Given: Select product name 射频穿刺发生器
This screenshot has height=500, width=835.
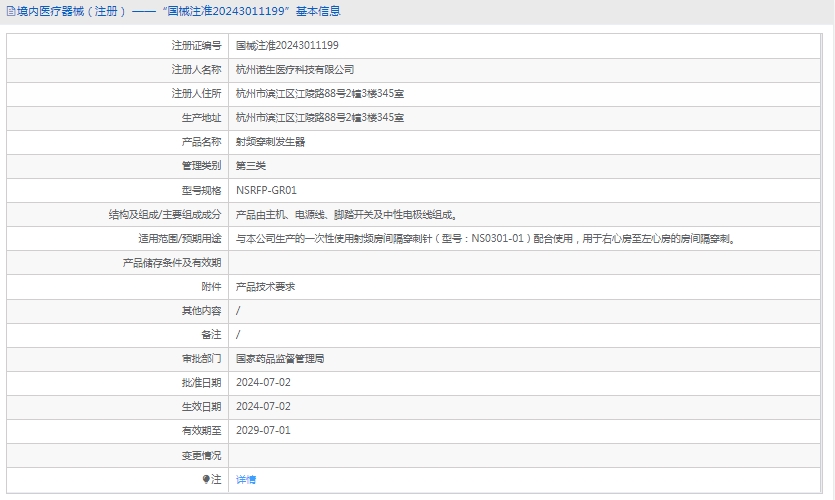Looking at the screenshot, I should (270, 142).
